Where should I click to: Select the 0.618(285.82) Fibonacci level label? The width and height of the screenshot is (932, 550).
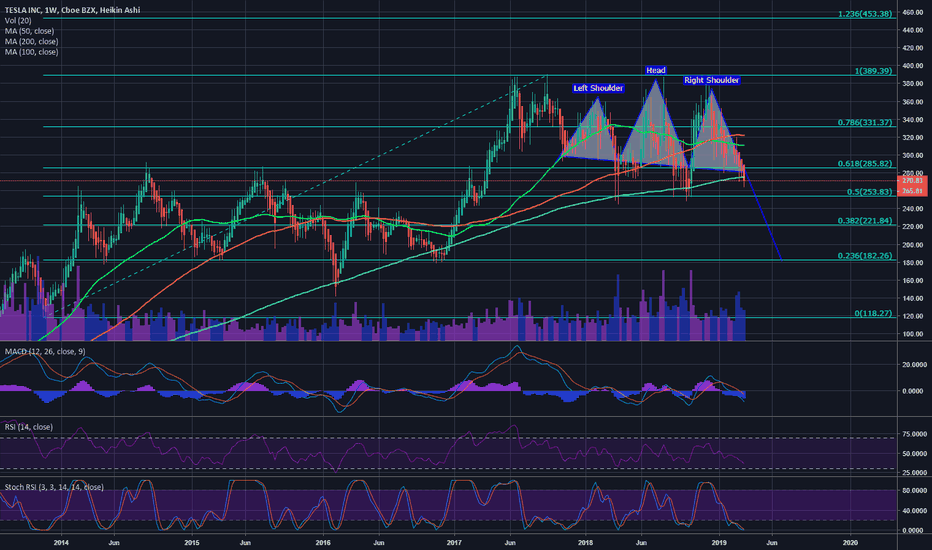coord(865,164)
